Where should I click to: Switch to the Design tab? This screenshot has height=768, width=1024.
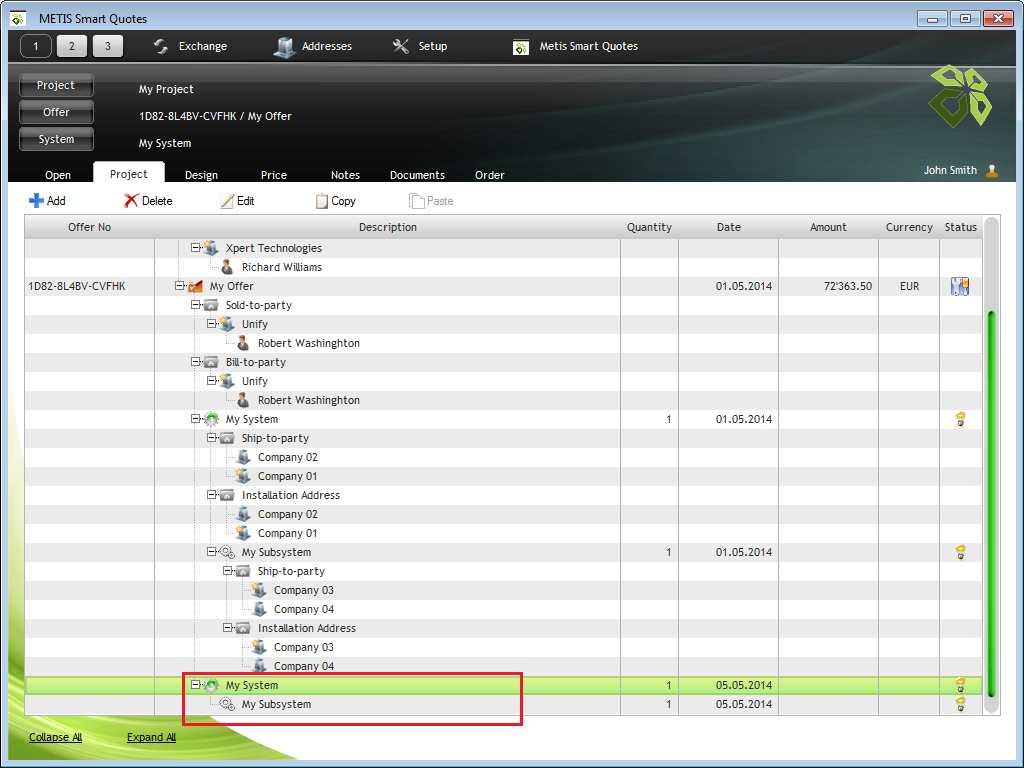(x=201, y=175)
